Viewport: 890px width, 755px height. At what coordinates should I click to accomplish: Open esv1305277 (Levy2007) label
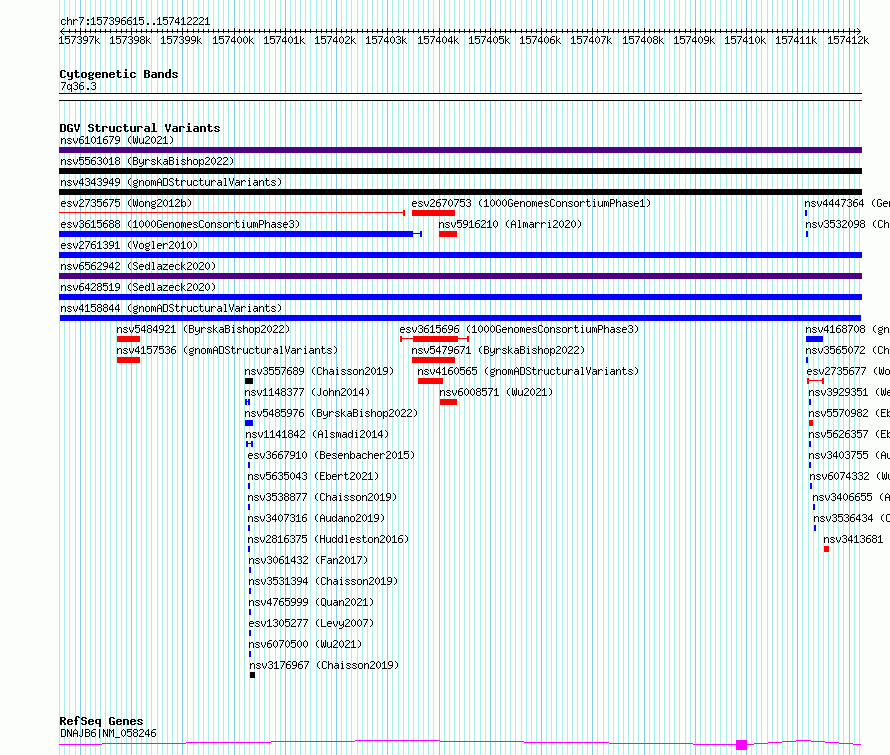click(x=312, y=623)
